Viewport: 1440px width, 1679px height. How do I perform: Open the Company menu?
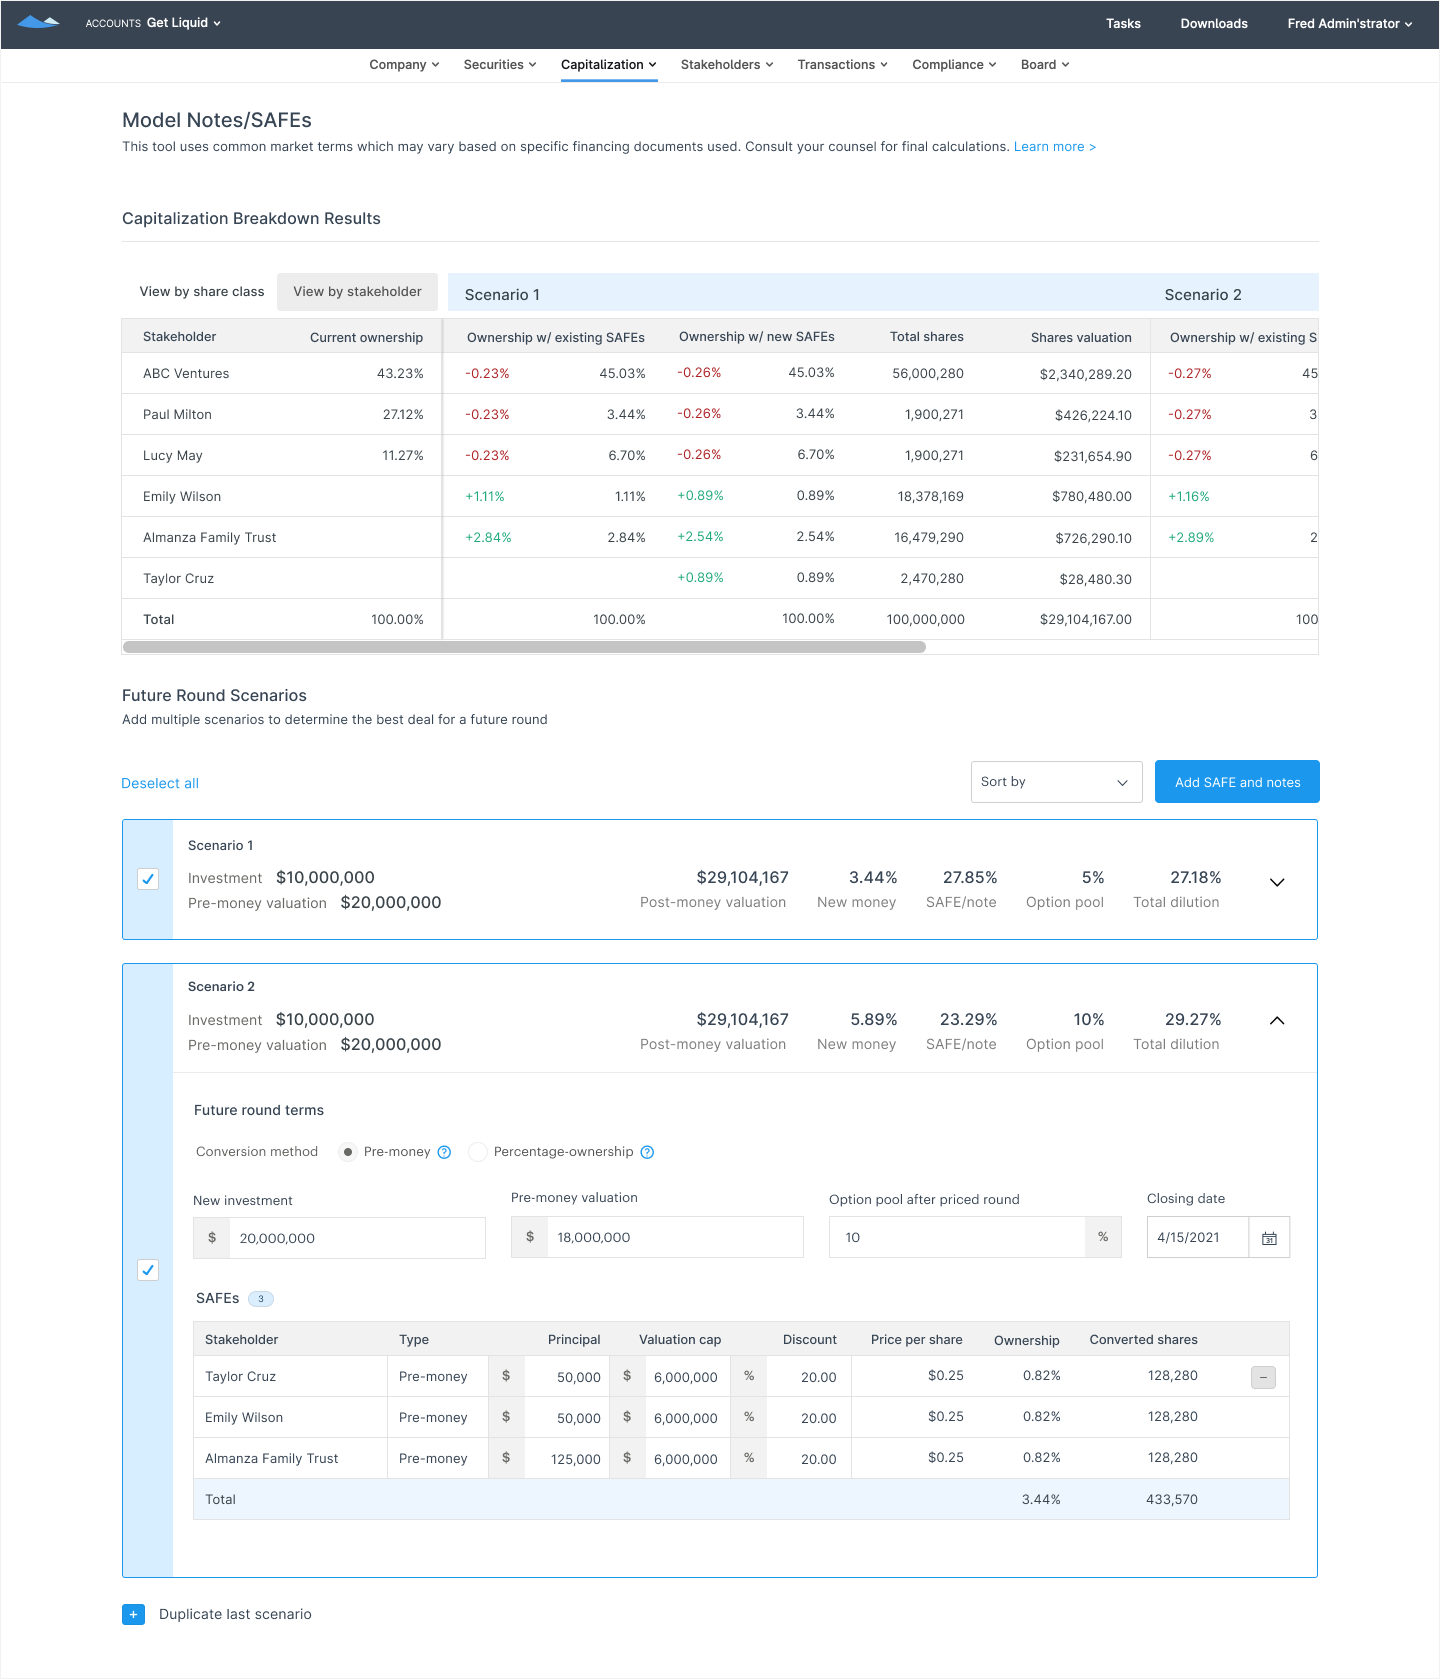click(x=404, y=65)
